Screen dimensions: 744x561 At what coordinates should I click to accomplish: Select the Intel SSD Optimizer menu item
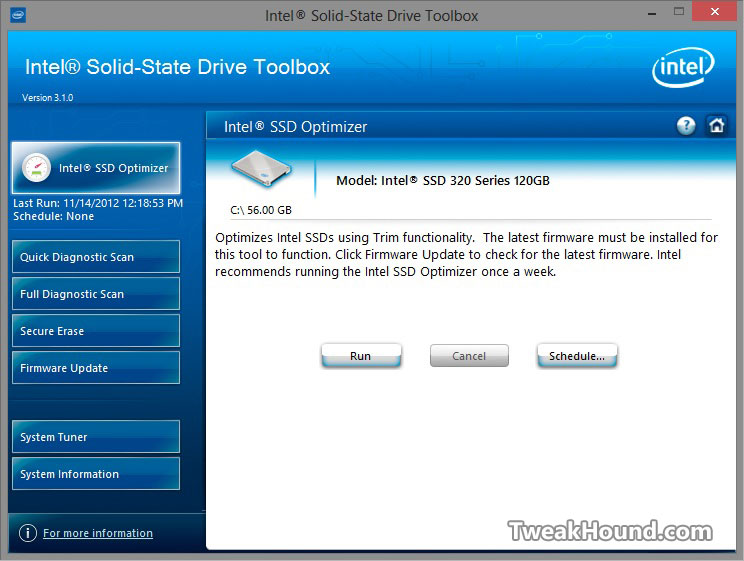pyautogui.click(x=96, y=168)
